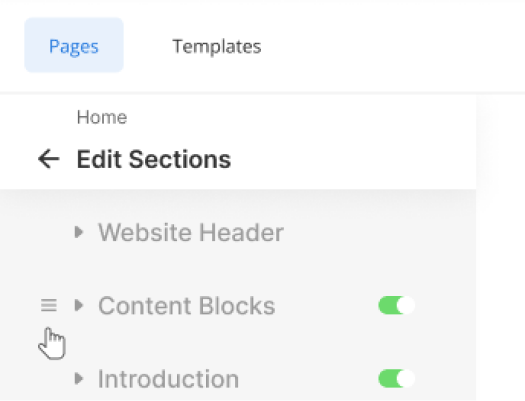Select the Content Blocks label
Viewport: 525px width, 401px height.
coord(186,306)
